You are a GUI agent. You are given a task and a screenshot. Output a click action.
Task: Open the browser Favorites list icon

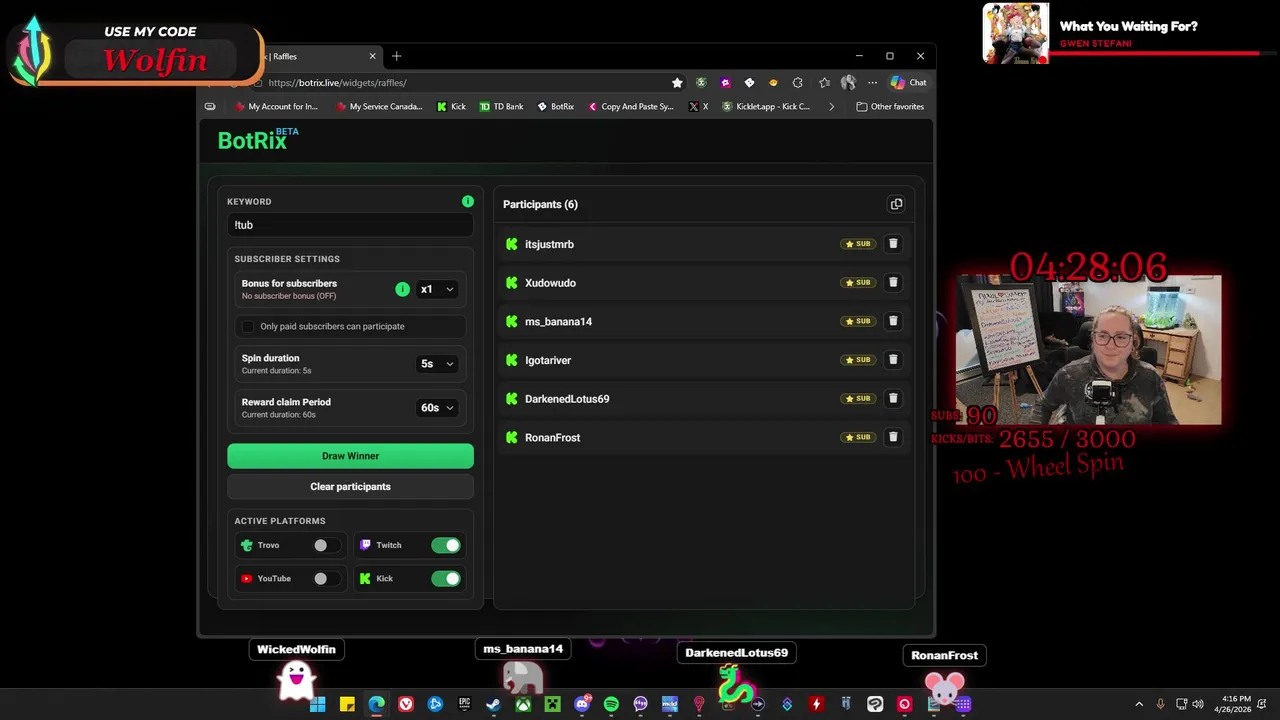coord(824,83)
